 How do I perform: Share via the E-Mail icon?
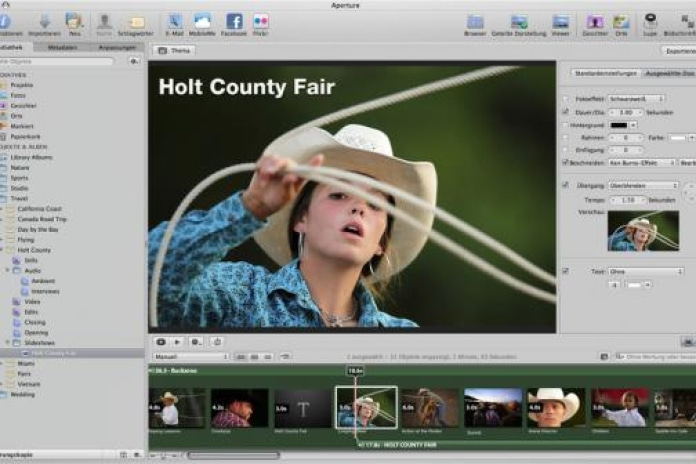point(174,21)
